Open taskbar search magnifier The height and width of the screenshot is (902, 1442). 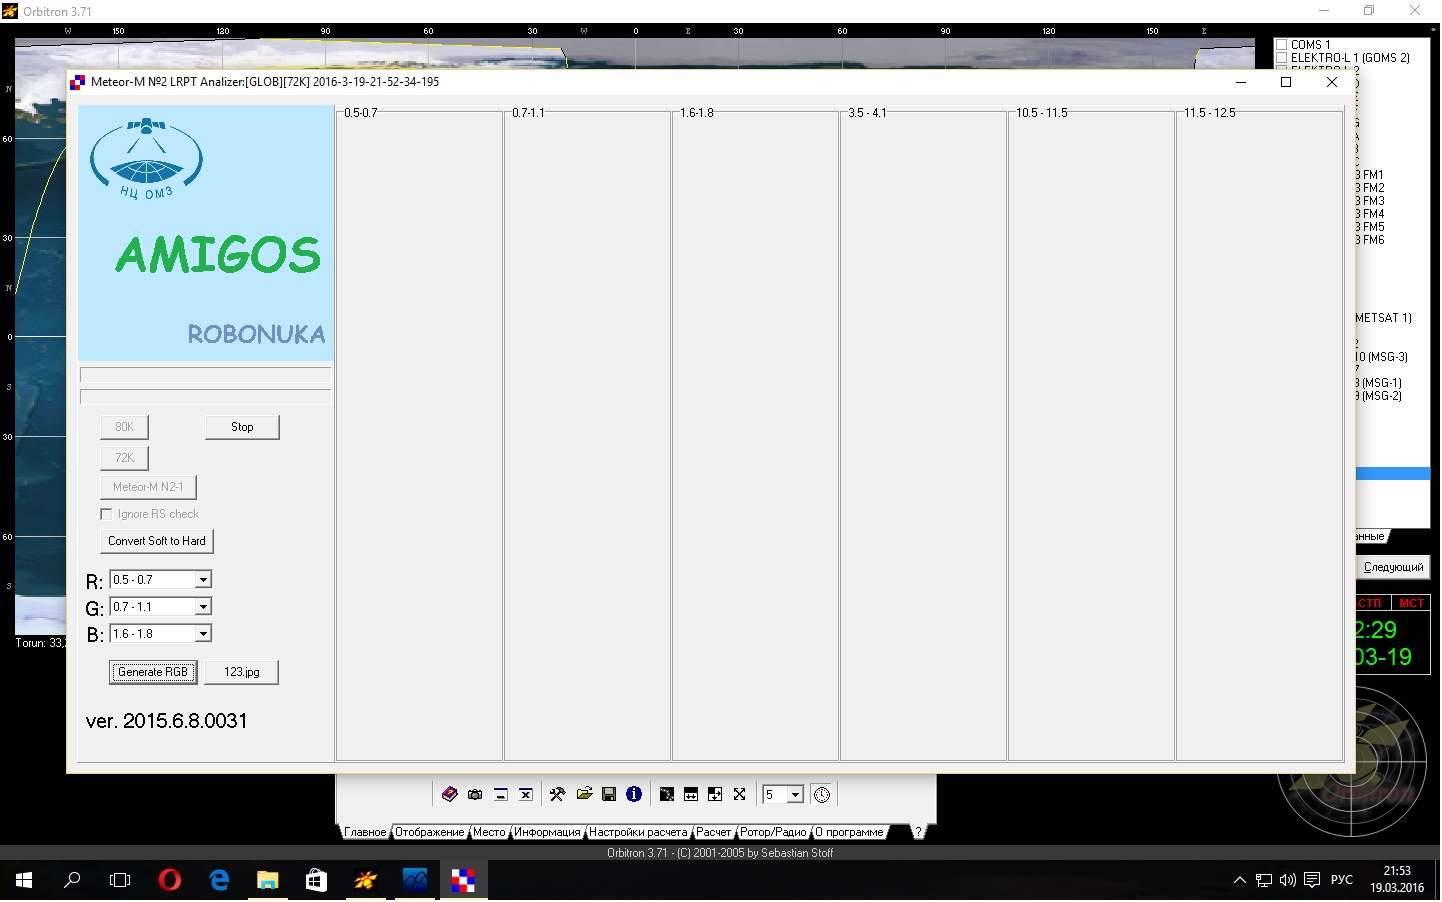click(x=72, y=881)
